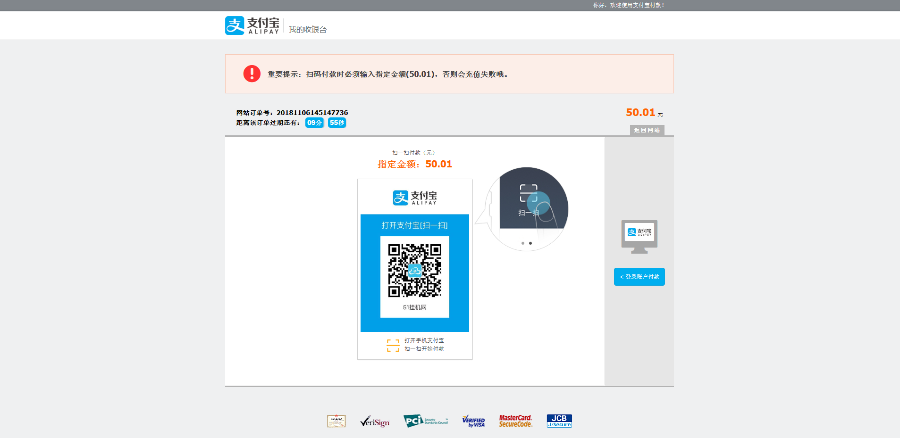Screen dimensions: 900x438
Task: Click the gray tab button below the 50.01 amount
Action: (646, 130)
